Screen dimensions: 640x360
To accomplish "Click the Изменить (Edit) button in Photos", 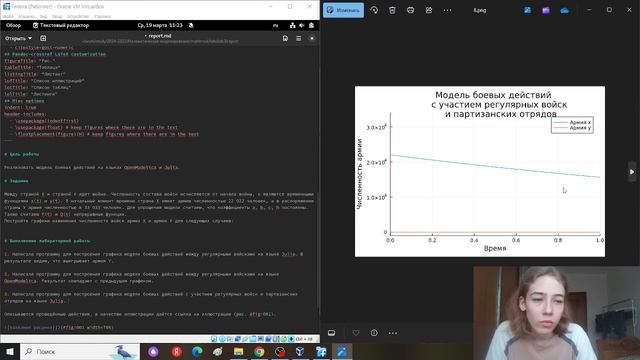I will click(x=343, y=10).
